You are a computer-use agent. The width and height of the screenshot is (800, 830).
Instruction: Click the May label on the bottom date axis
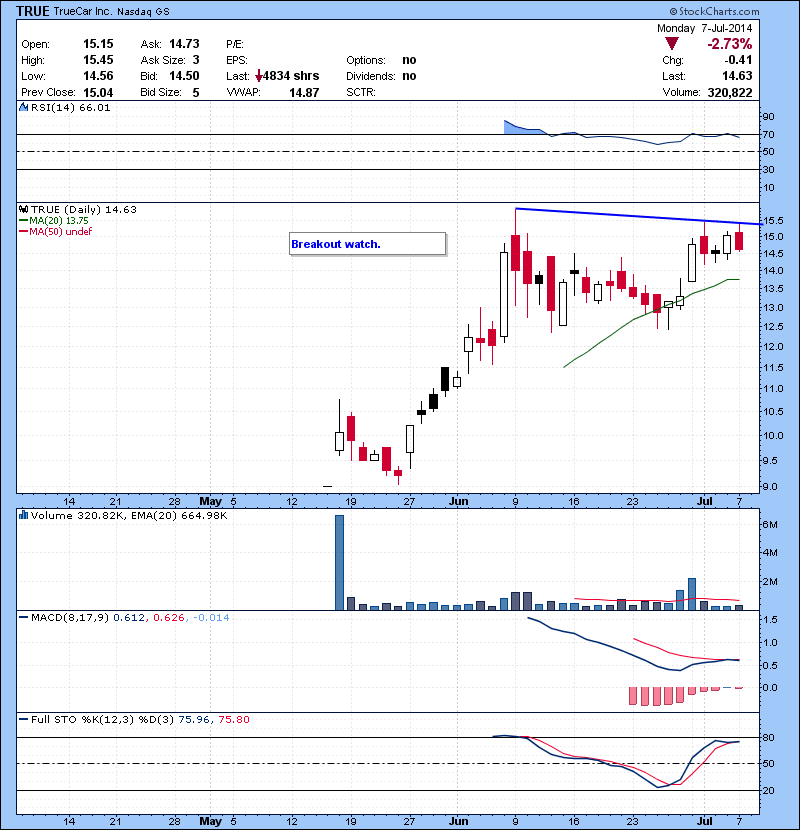(x=210, y=821)
